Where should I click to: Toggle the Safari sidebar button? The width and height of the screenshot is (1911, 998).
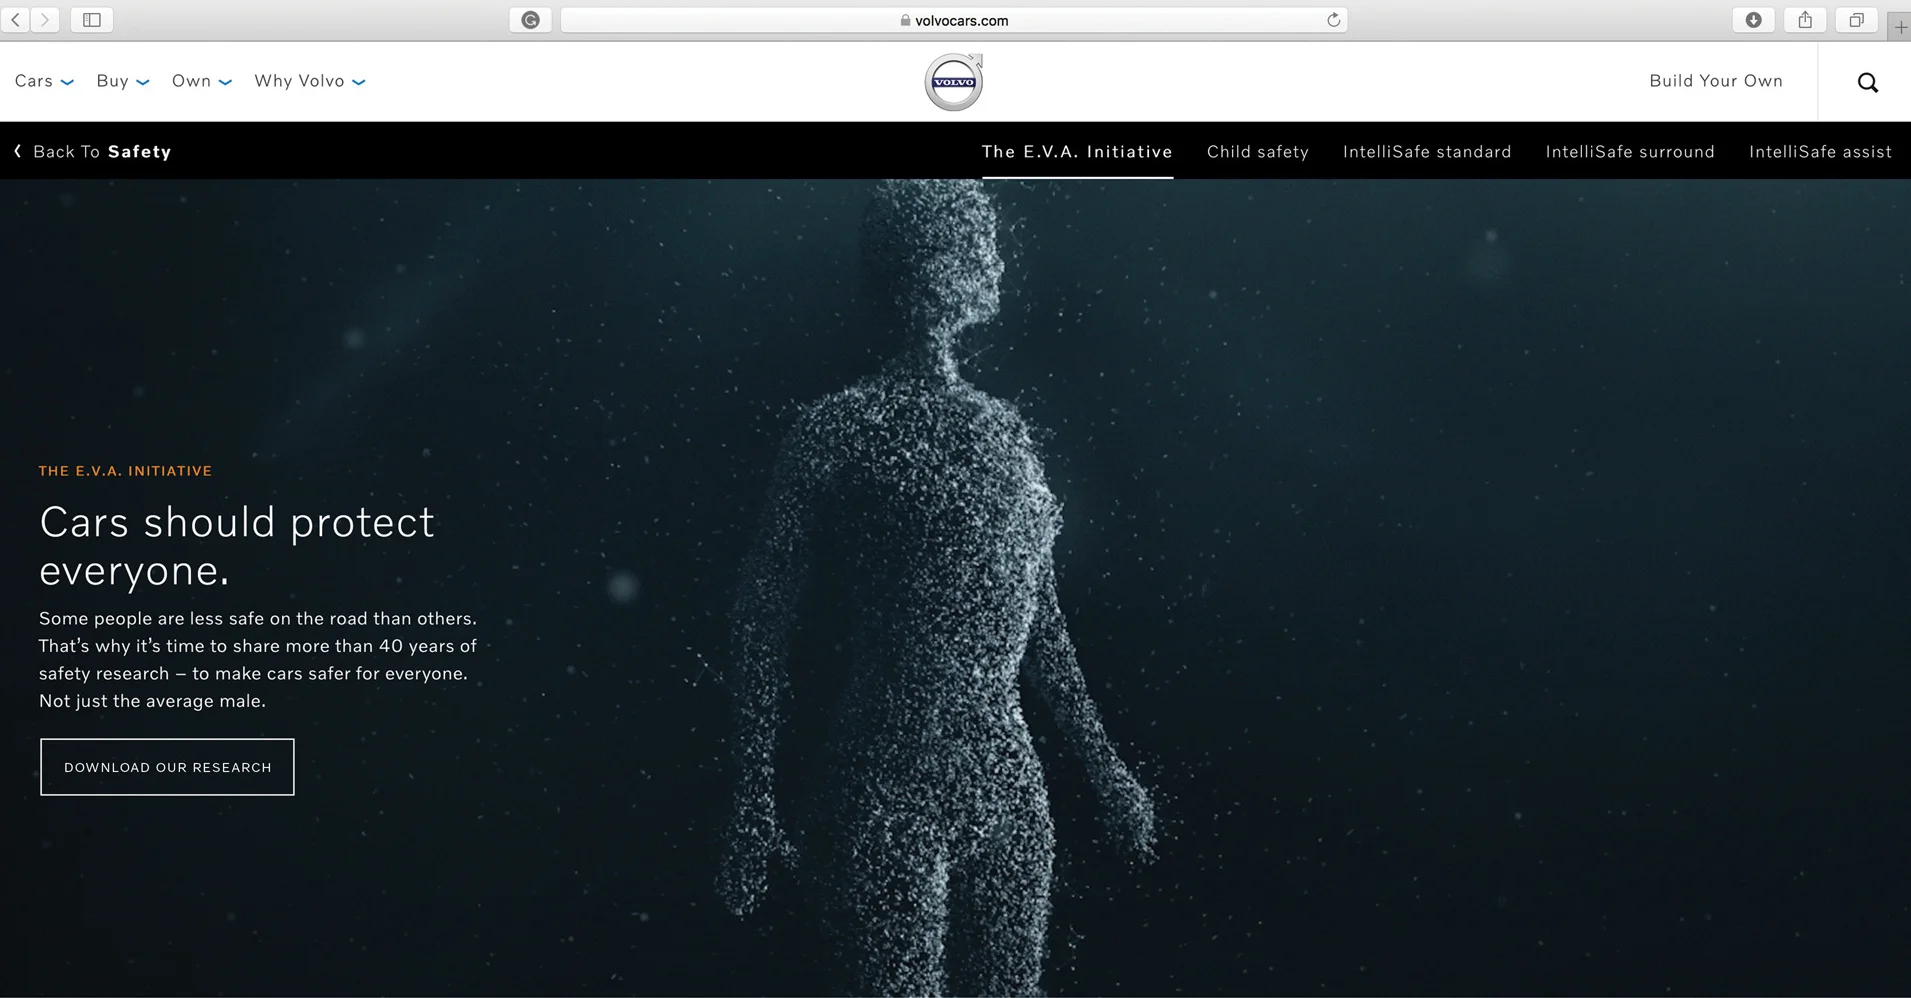click(91, 19)
